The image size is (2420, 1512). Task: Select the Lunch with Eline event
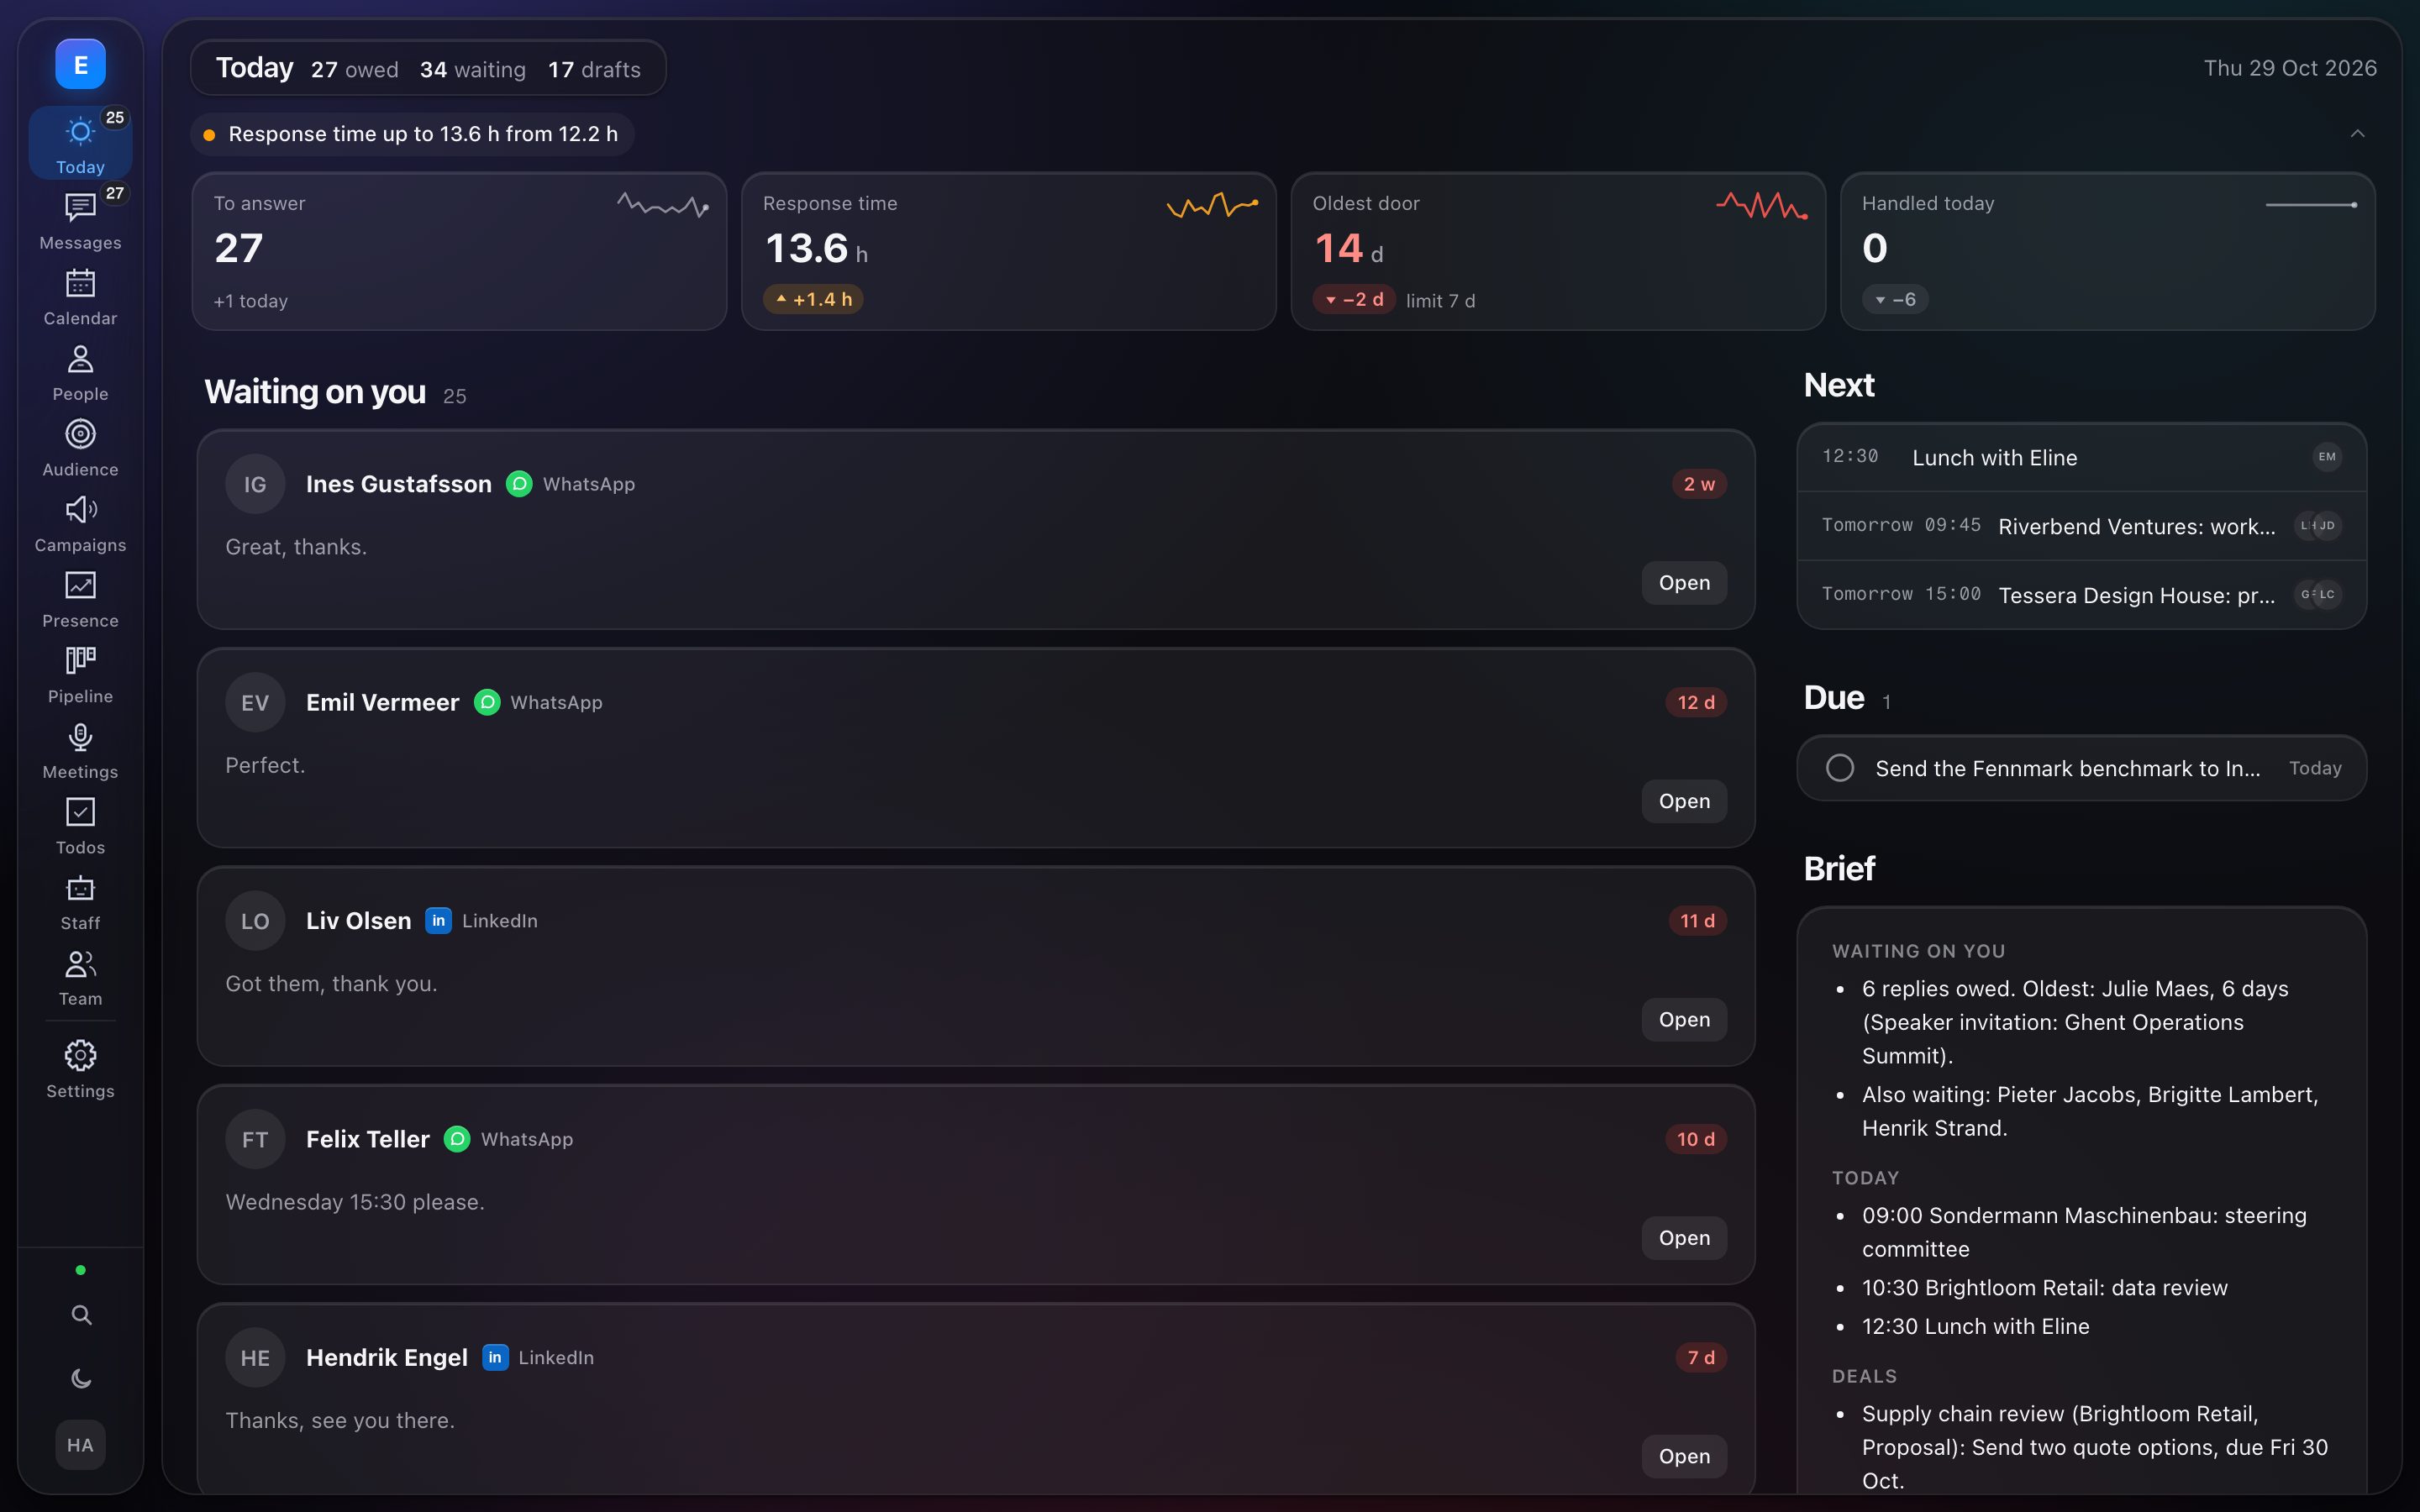coord(2081,457)
